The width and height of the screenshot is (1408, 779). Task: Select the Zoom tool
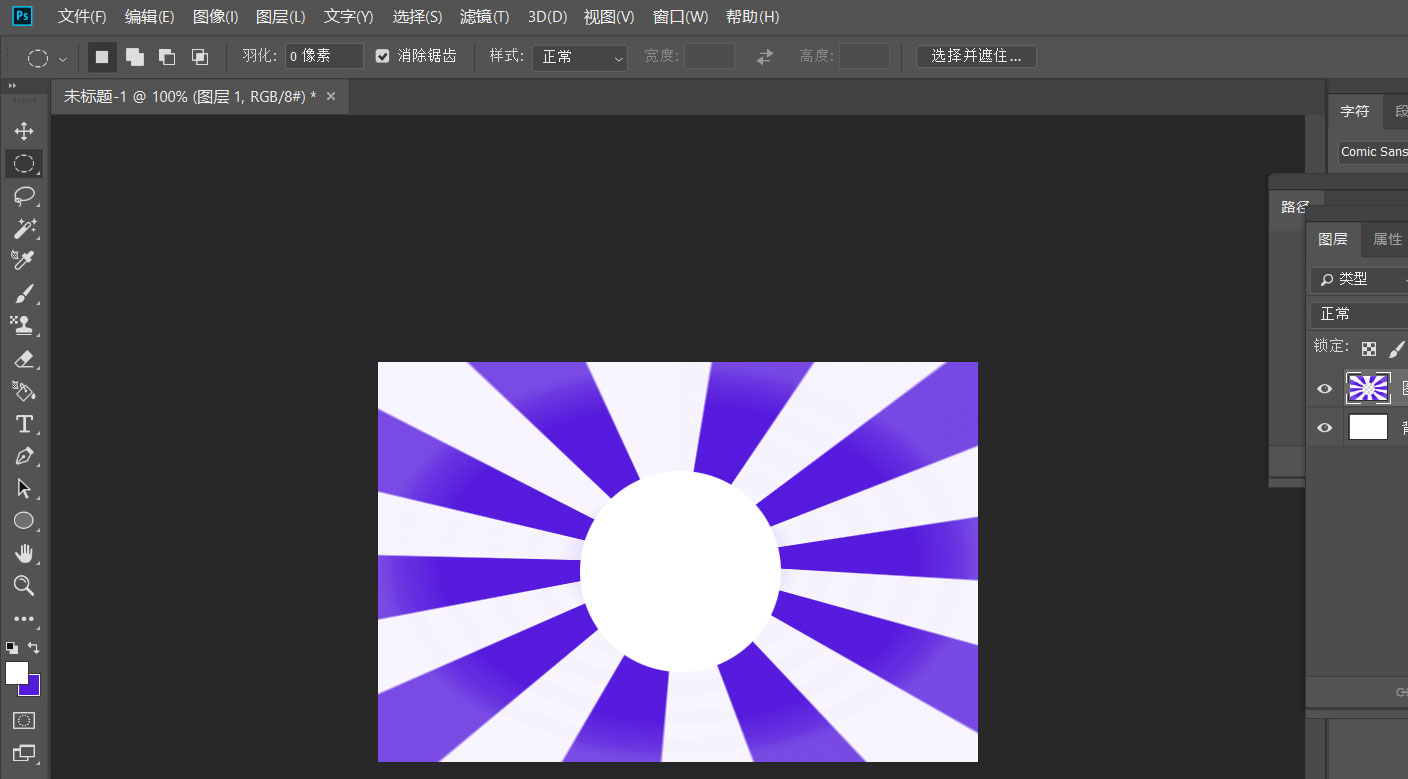point(24,586)
